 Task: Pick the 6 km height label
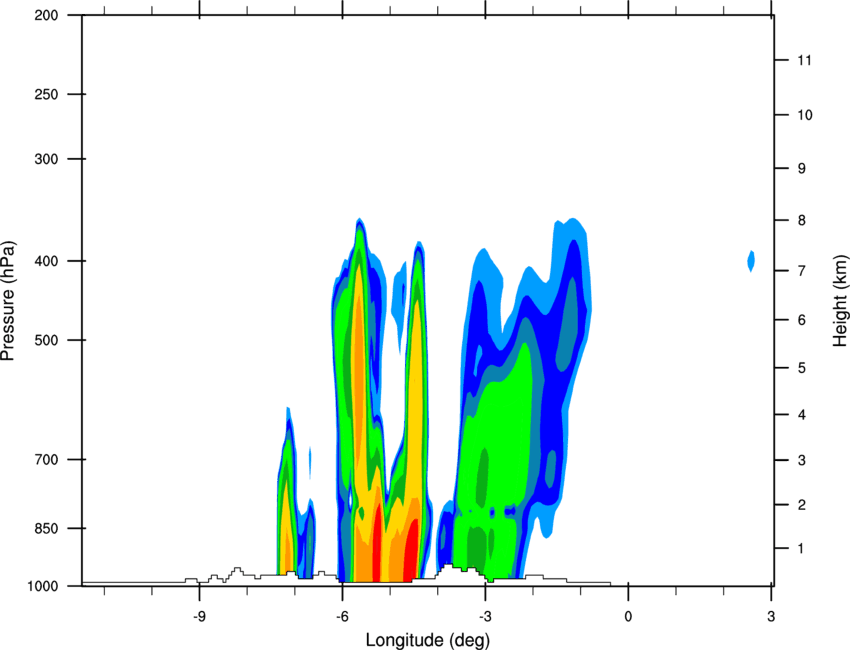point(802,320)
